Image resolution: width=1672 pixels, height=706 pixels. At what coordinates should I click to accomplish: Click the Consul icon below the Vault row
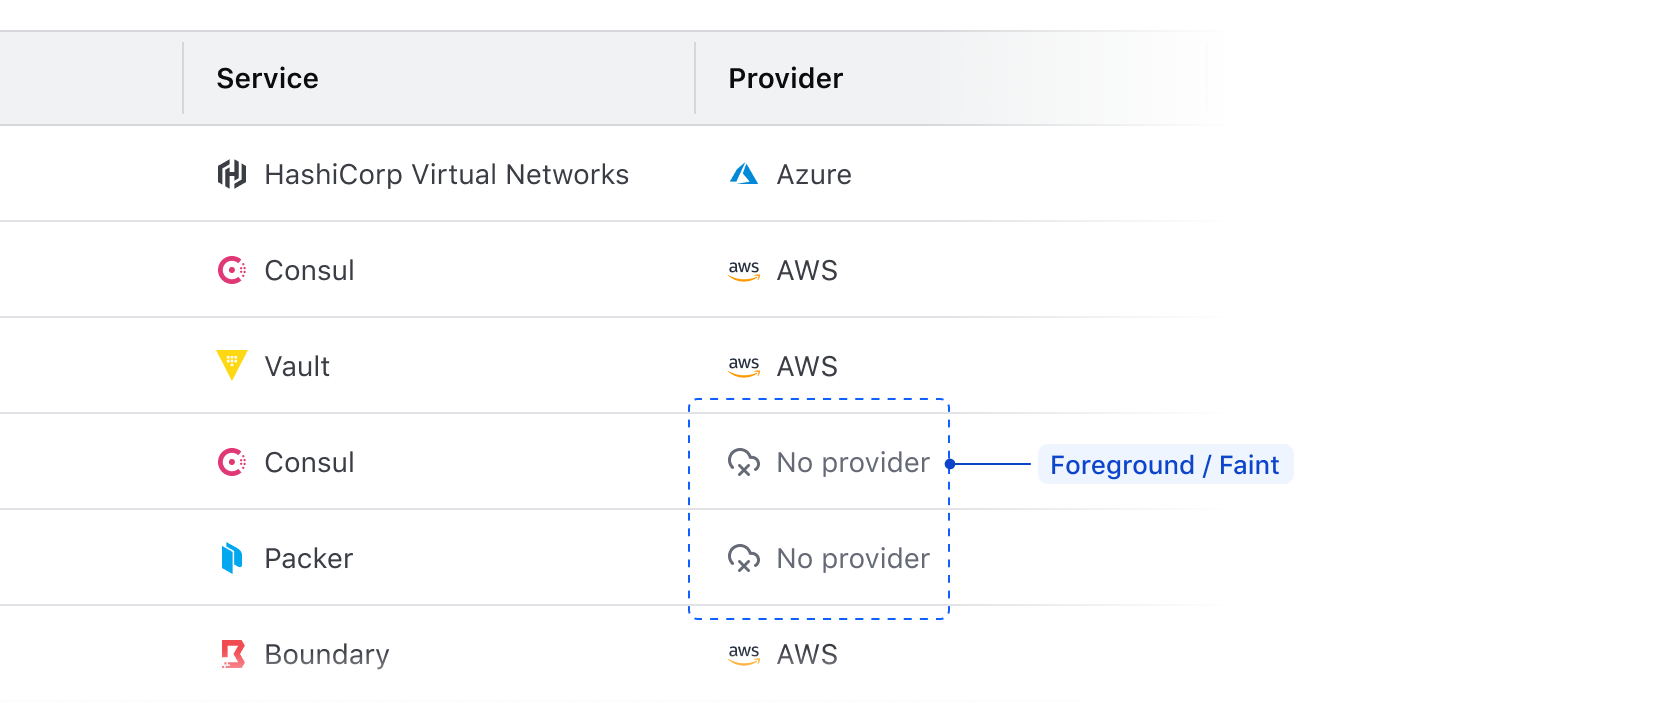tap(232, 463)
